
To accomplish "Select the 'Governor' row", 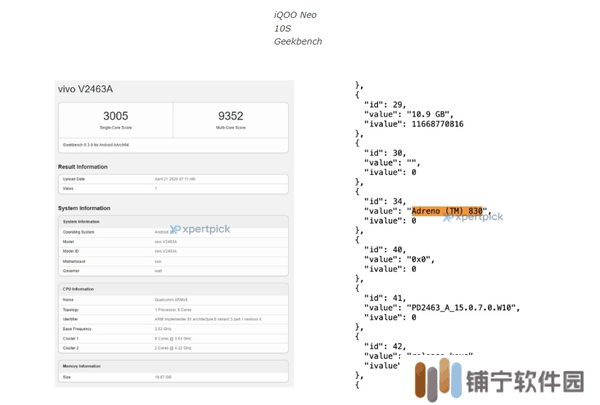I will click(x=173, y=271).
